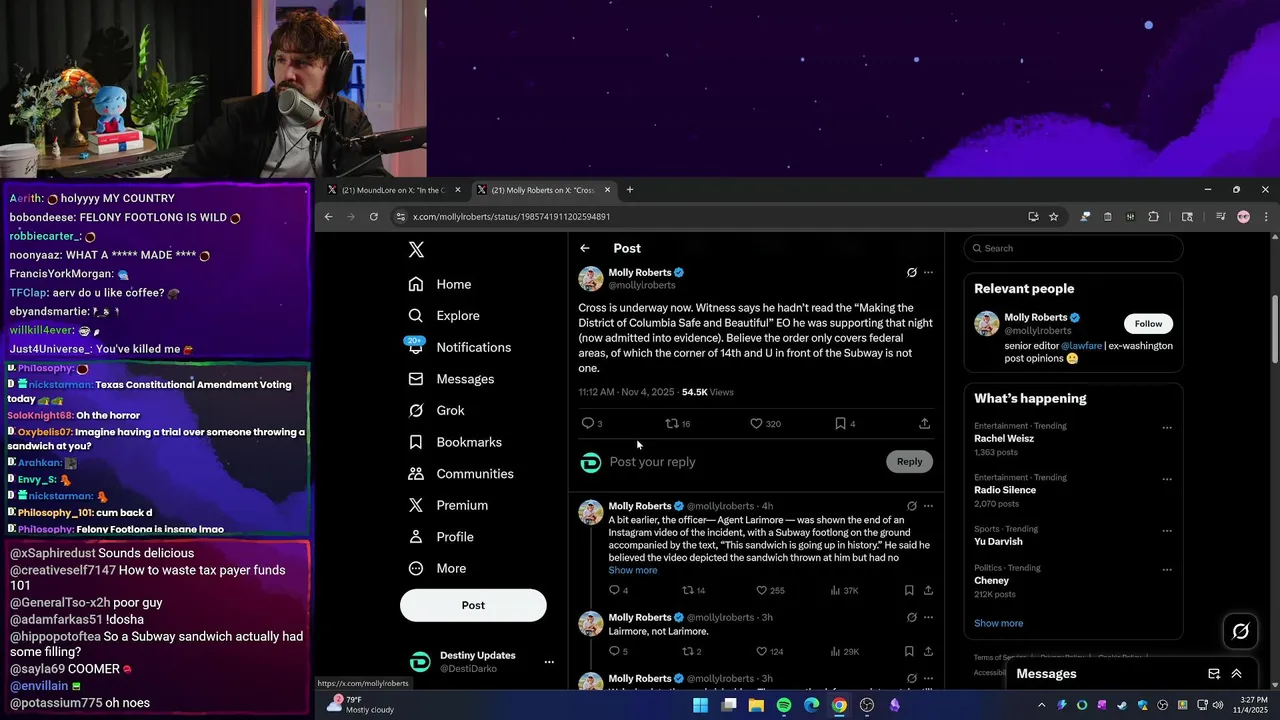This screenshot has width=1280, height=720.
Task: Go to Home in X sidebar
Action: tap(440, 284)
